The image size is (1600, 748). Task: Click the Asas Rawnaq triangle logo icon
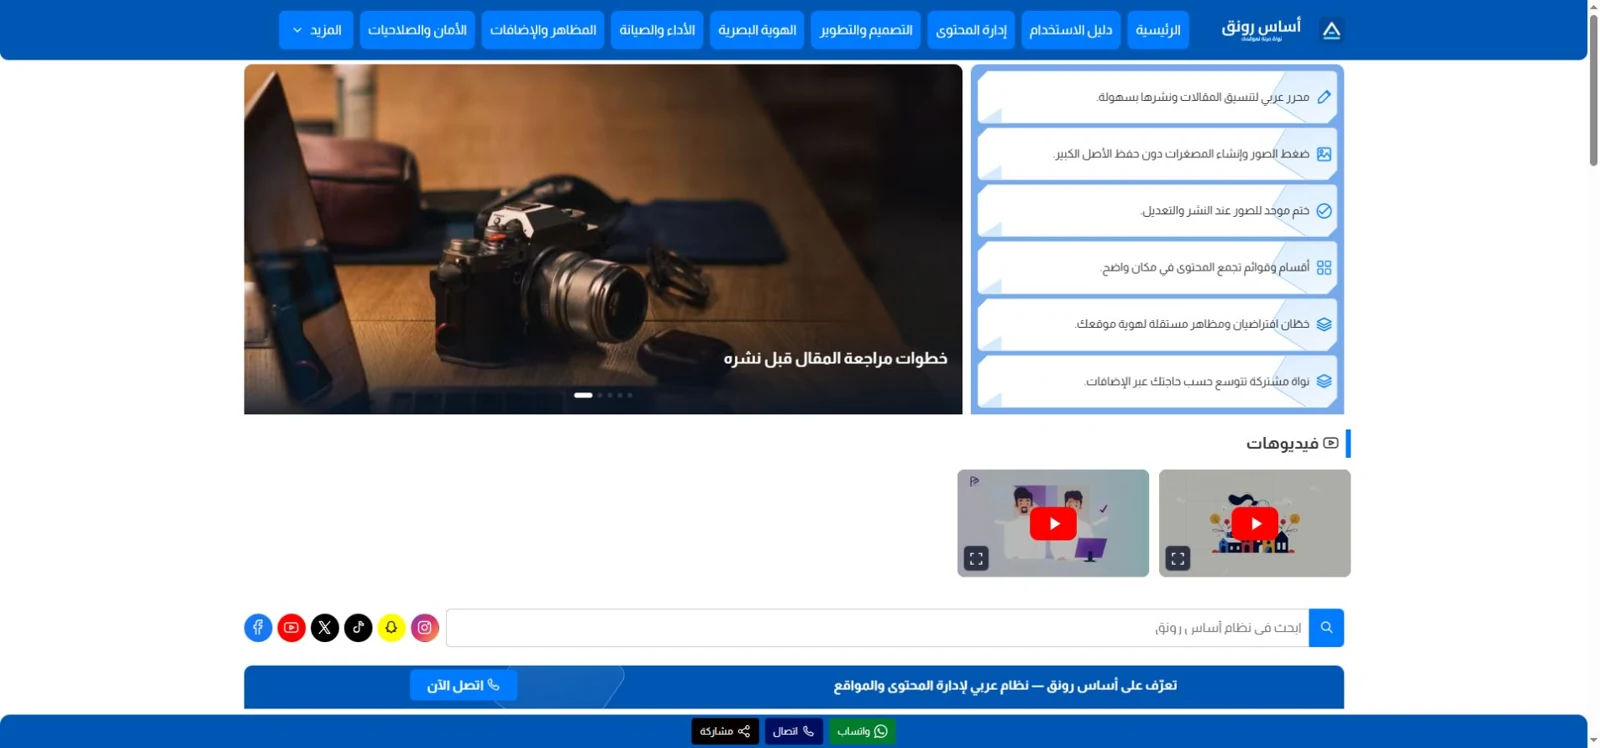1331,30
